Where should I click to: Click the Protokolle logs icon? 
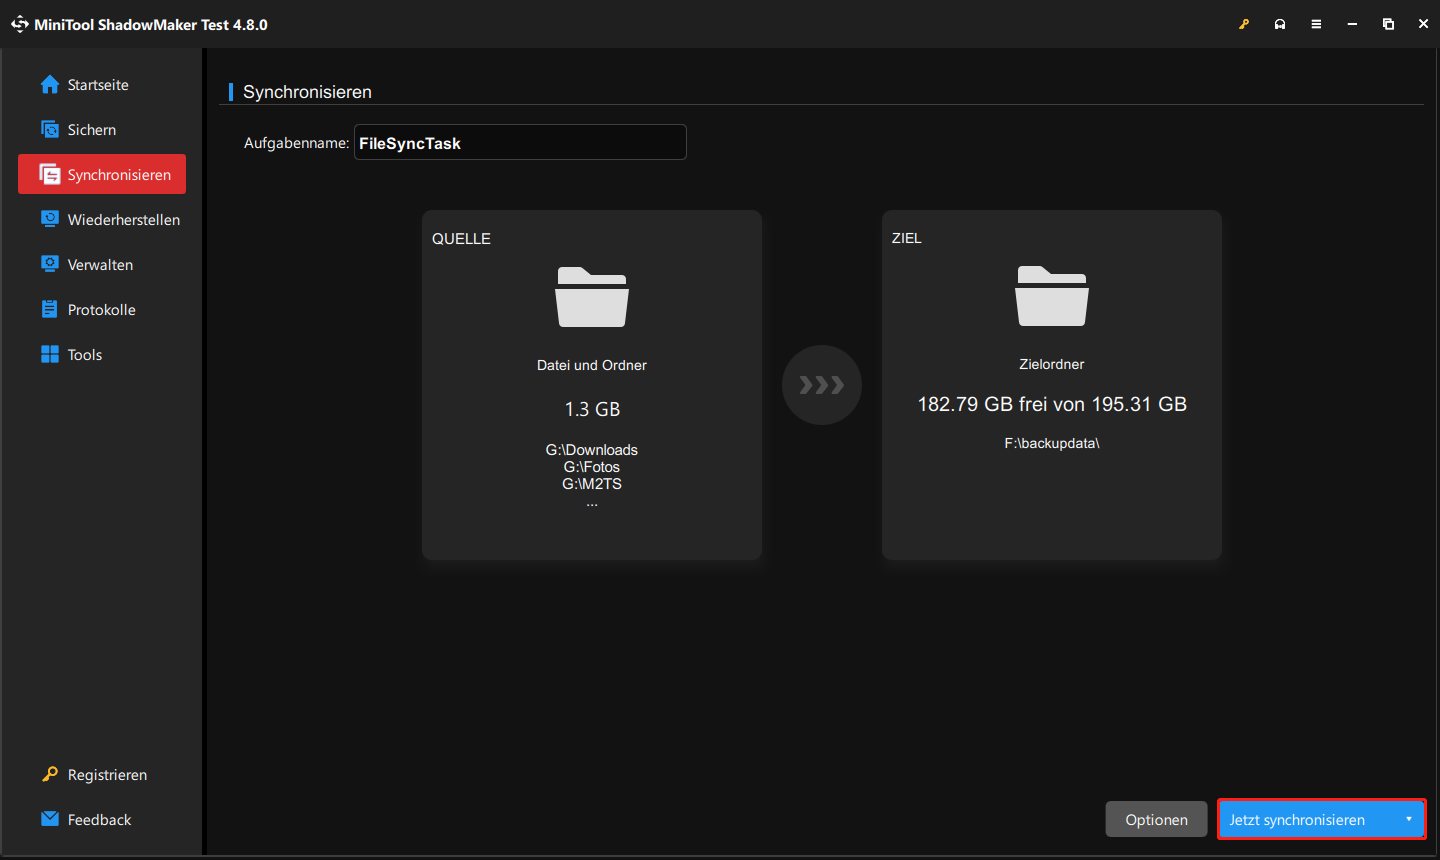click(x=50, y=310)
